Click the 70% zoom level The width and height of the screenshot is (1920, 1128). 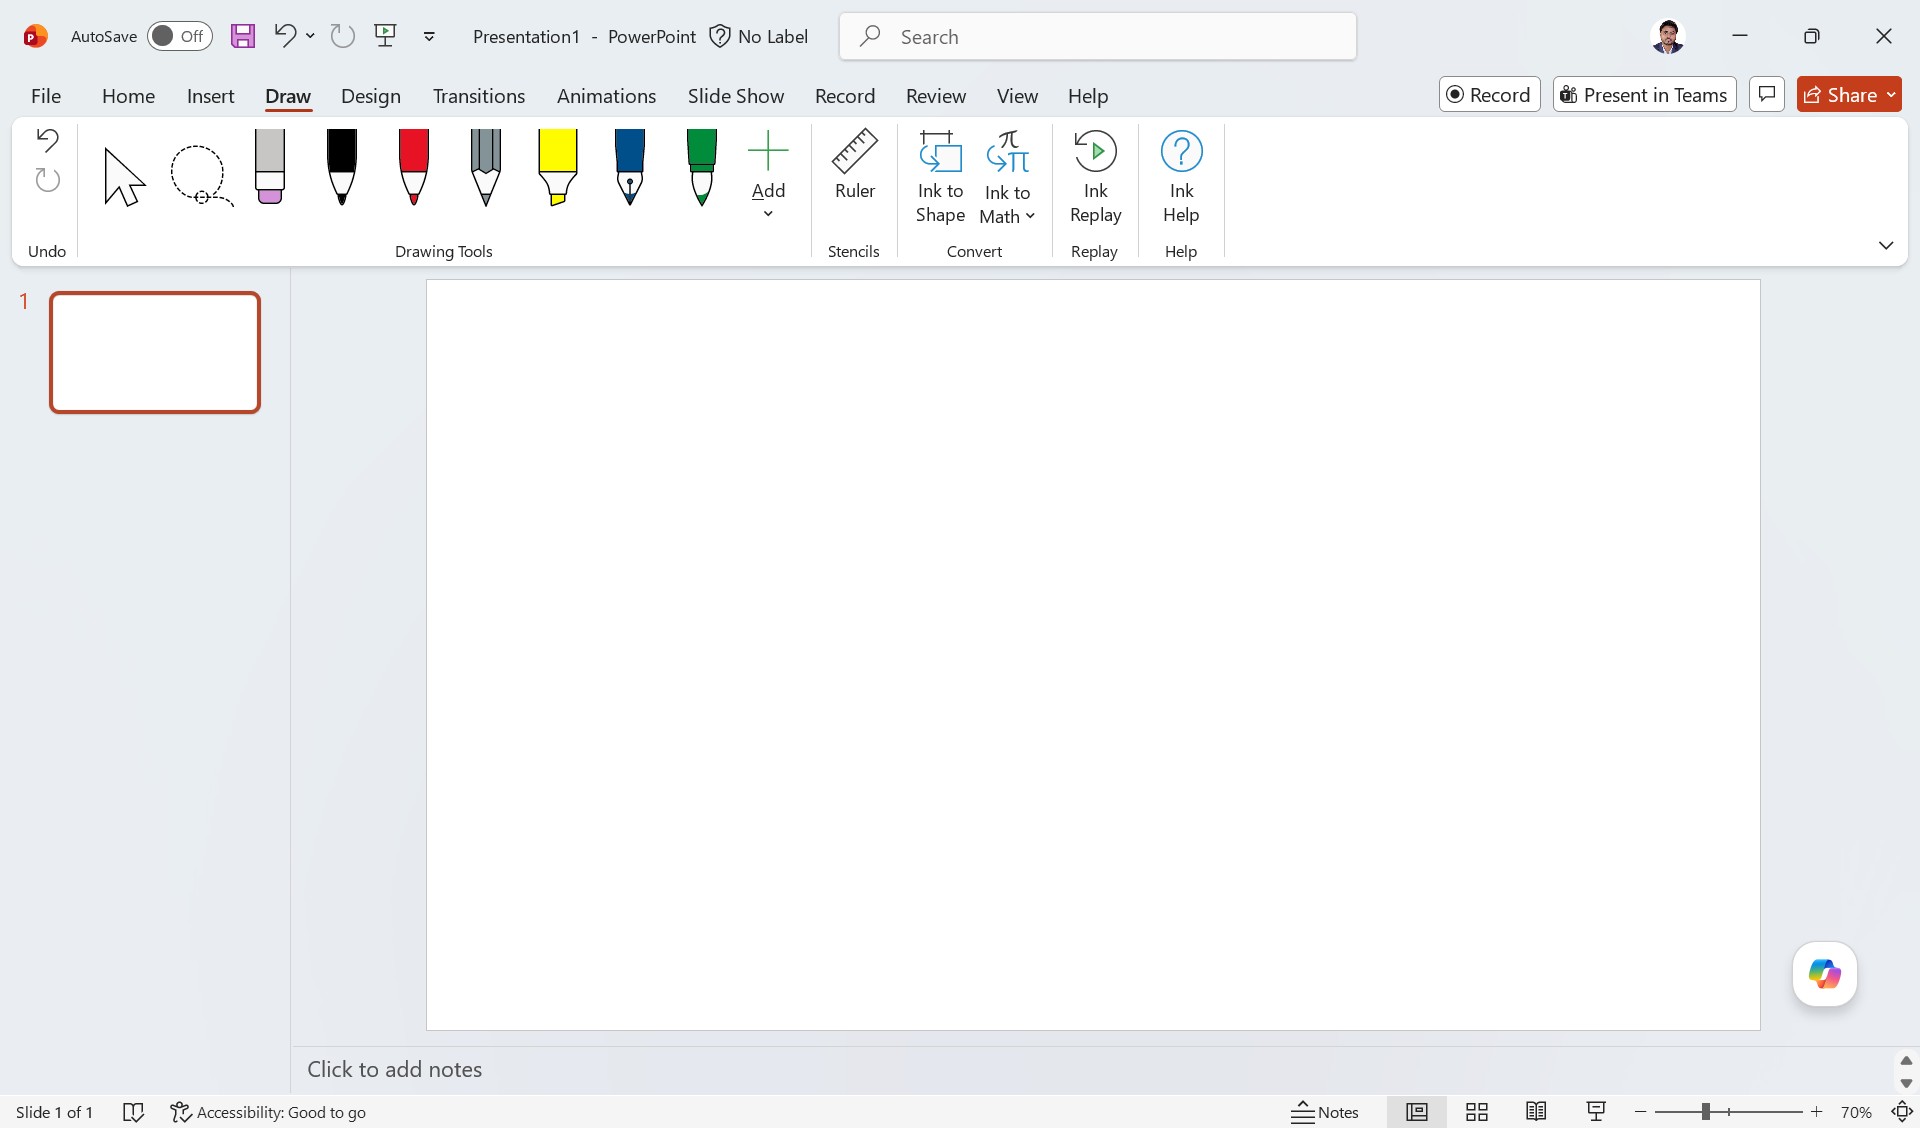(x=1856, y=1112)
